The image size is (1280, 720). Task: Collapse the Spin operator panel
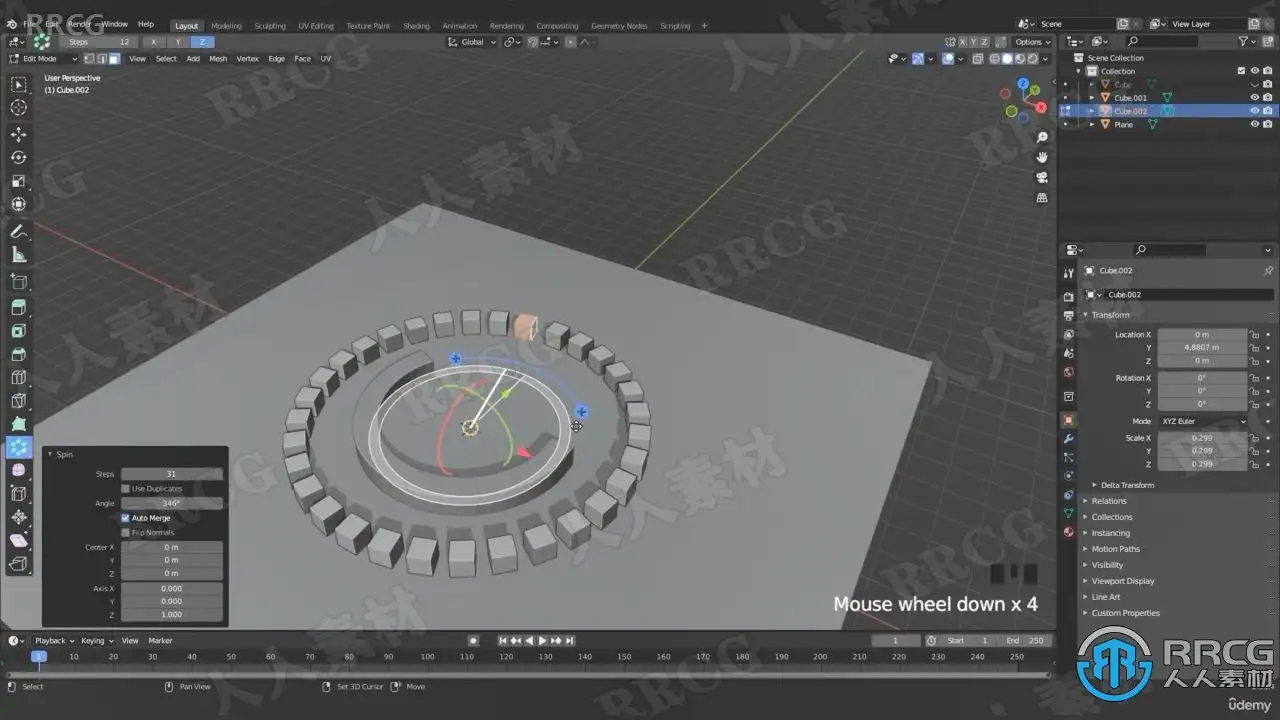pyautogui.click(x=51, y=454)
